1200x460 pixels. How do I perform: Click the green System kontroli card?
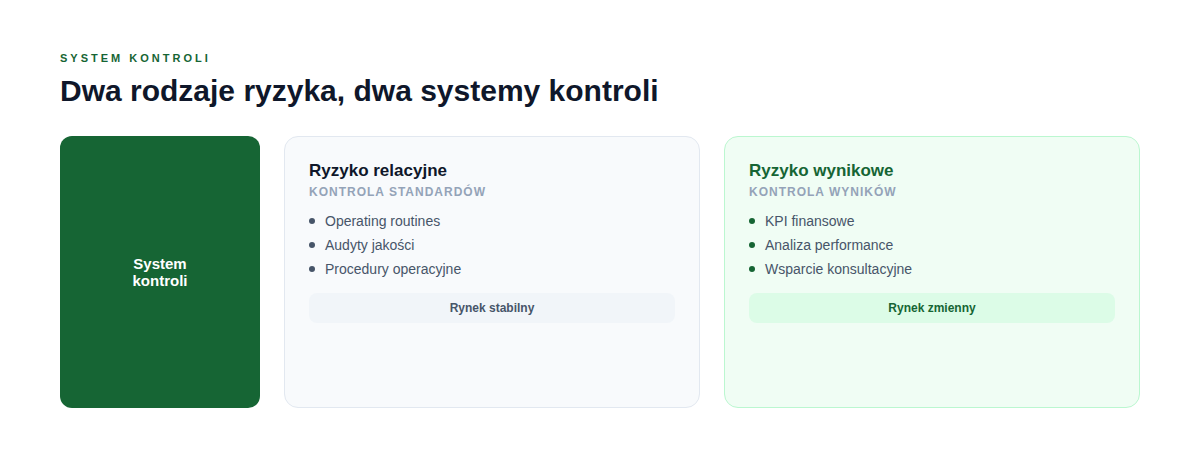(160, 272)
